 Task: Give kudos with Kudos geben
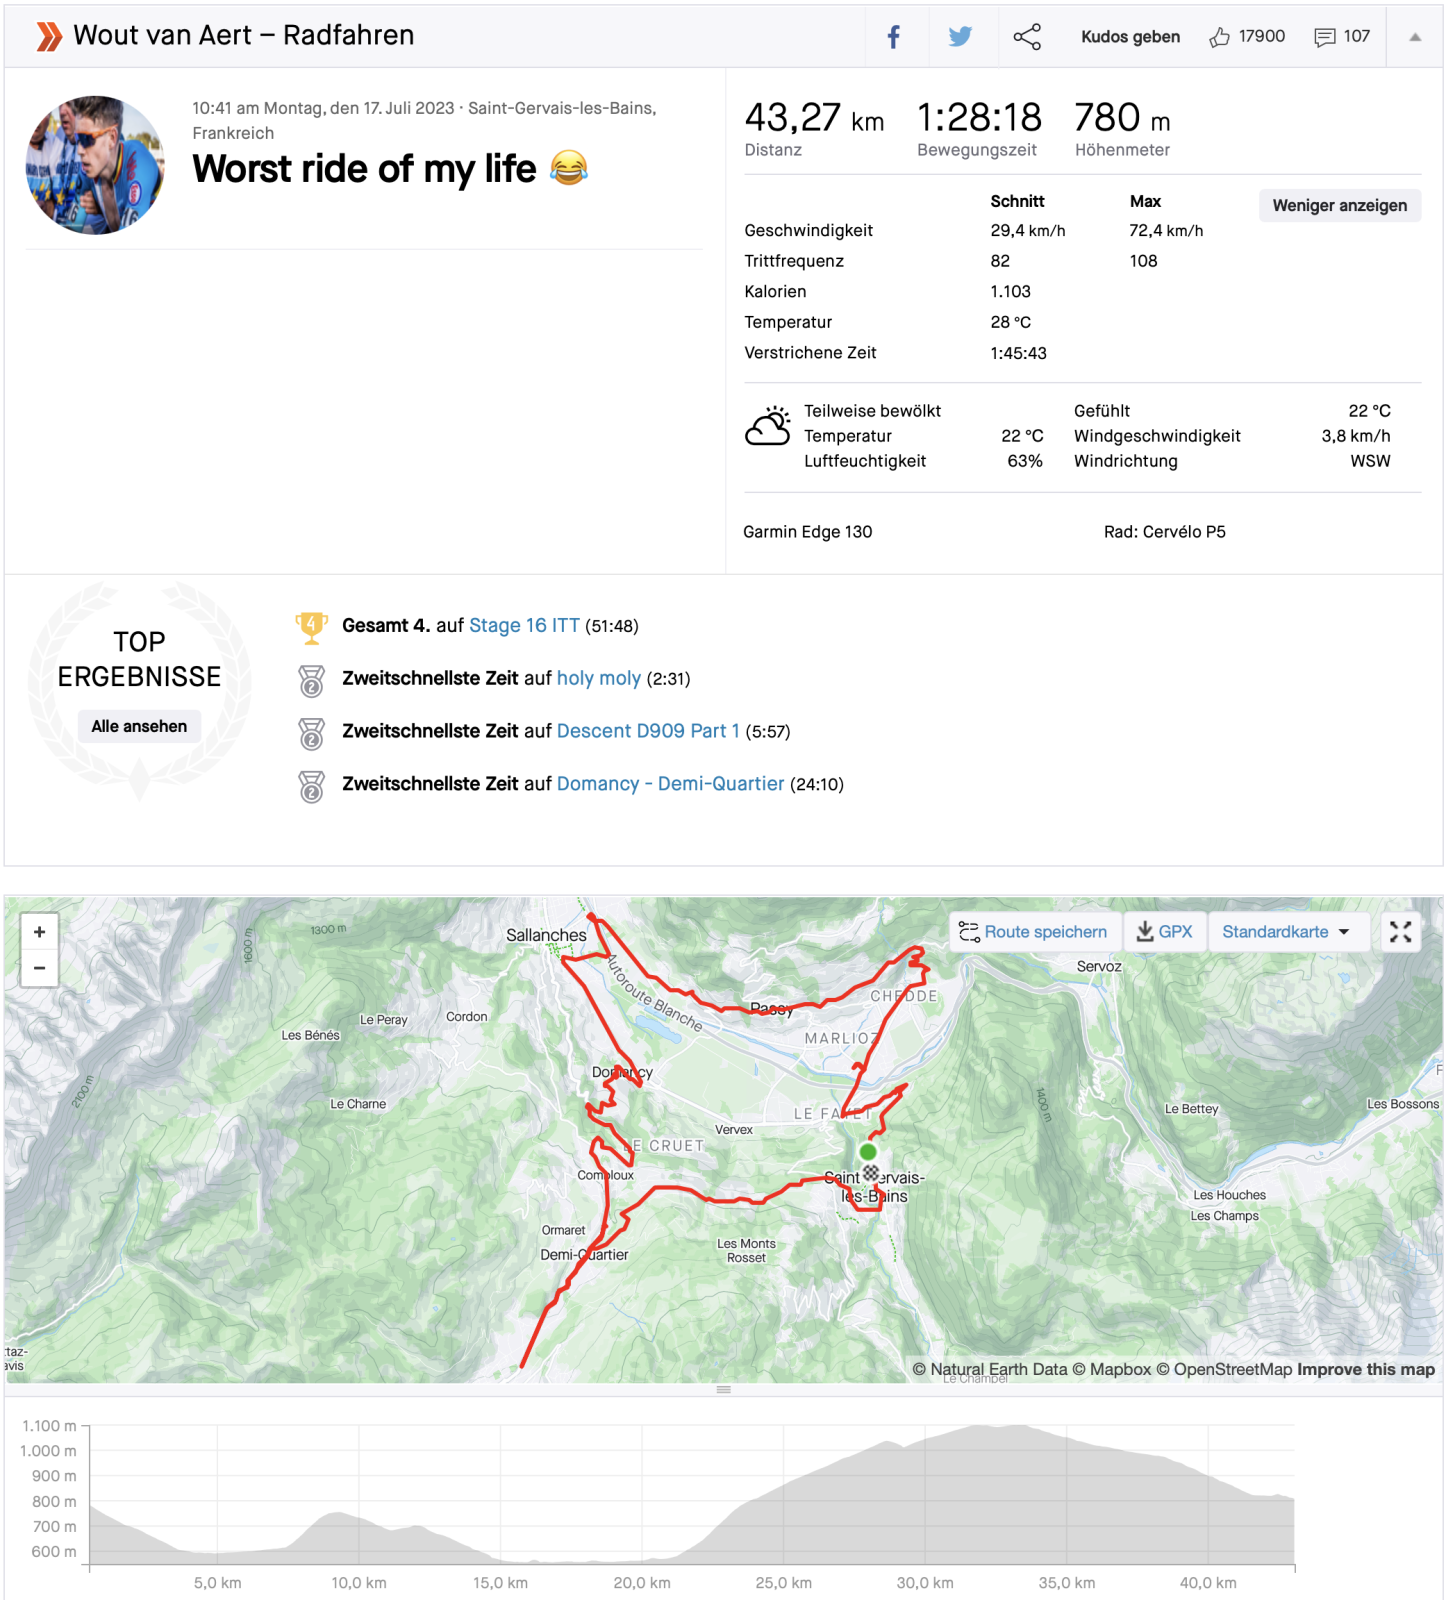click(x=1130, y=37)
